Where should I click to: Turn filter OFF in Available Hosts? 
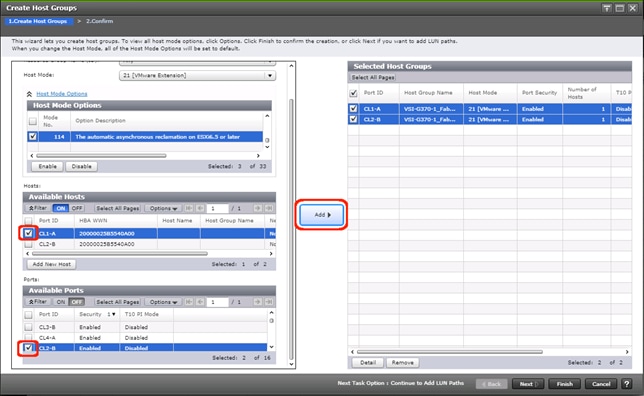click(x=77, y=208)
